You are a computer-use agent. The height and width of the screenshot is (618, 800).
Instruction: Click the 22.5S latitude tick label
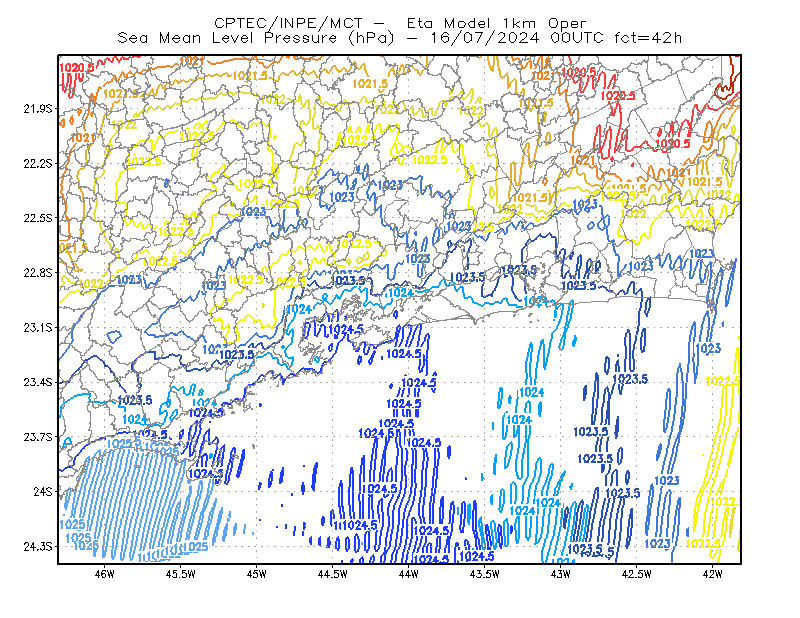(x=38, y=218)
